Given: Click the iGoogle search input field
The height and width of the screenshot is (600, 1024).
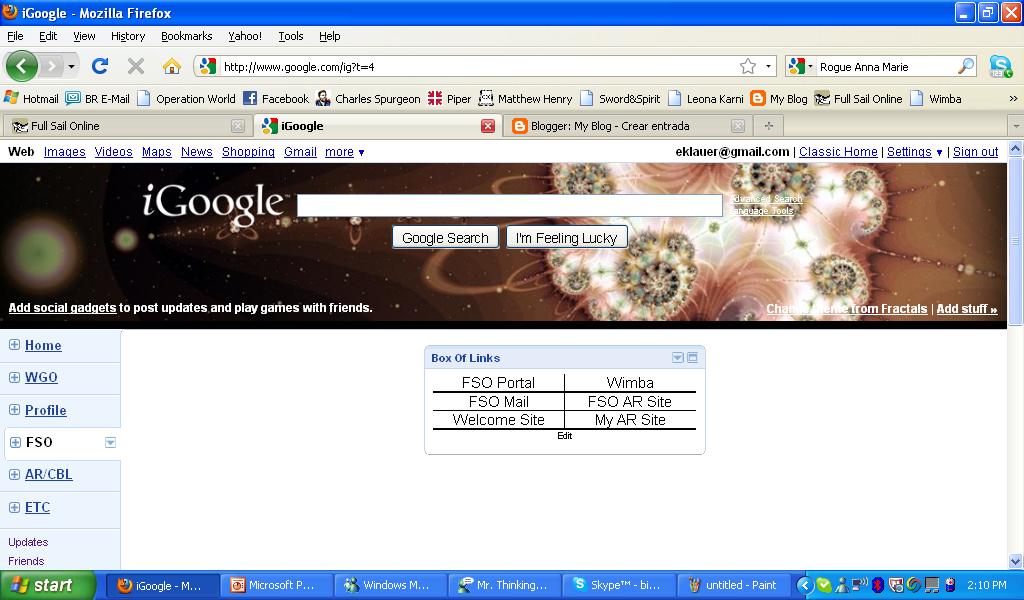Looking at the screenshot, I should pos(509,205).
